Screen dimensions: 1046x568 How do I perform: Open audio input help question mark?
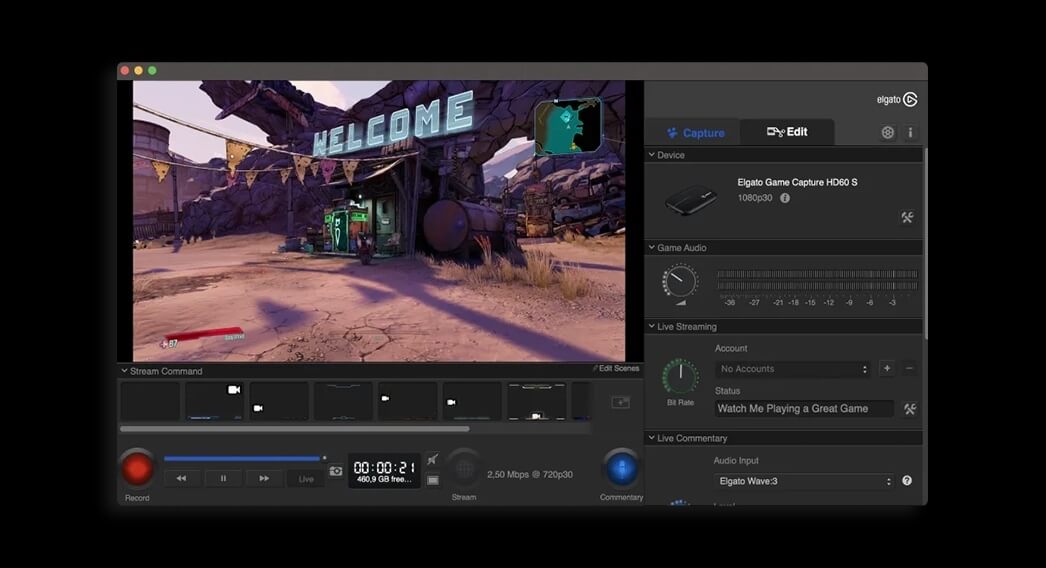click(x=907, y=481)
